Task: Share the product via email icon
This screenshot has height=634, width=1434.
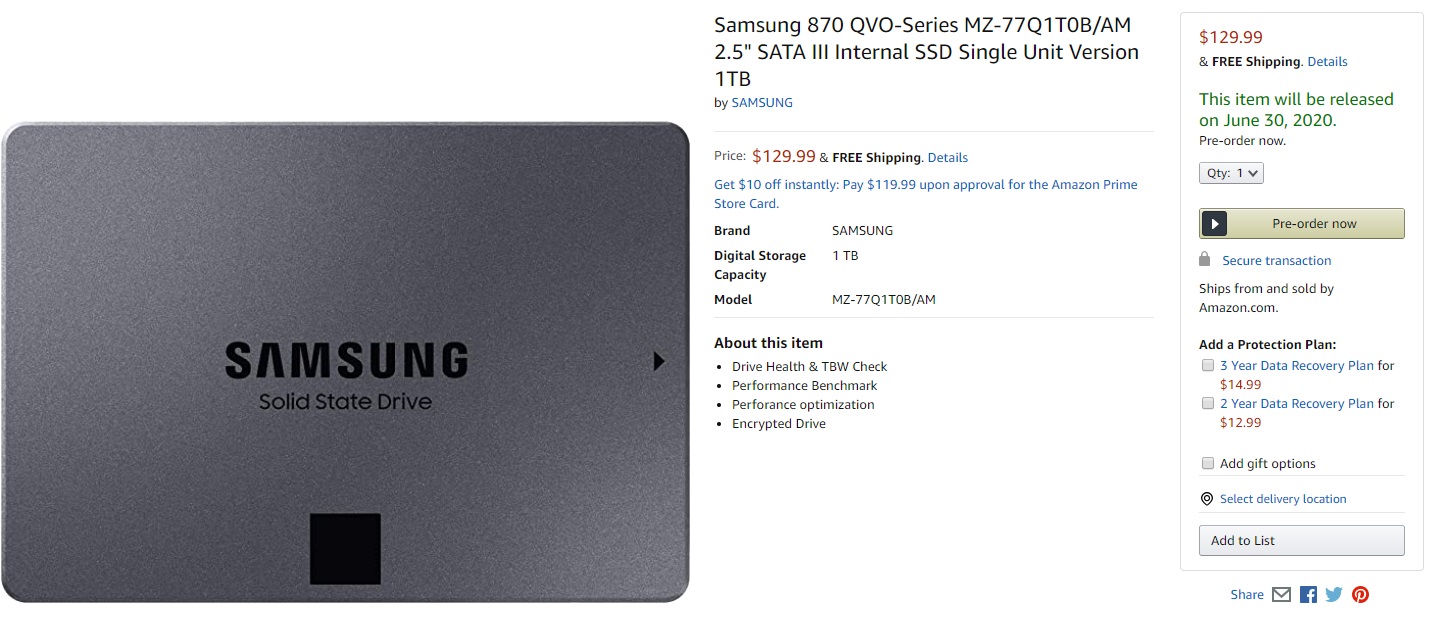Action: (1281, 594)
